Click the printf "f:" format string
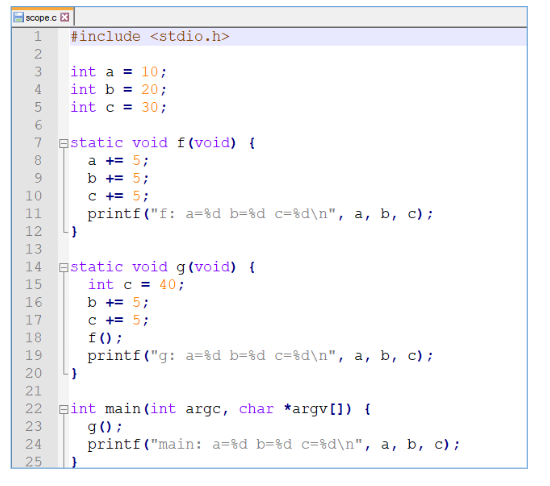Image resolution: width=550 pixels, height=486 pixels. tap(243, 214)
